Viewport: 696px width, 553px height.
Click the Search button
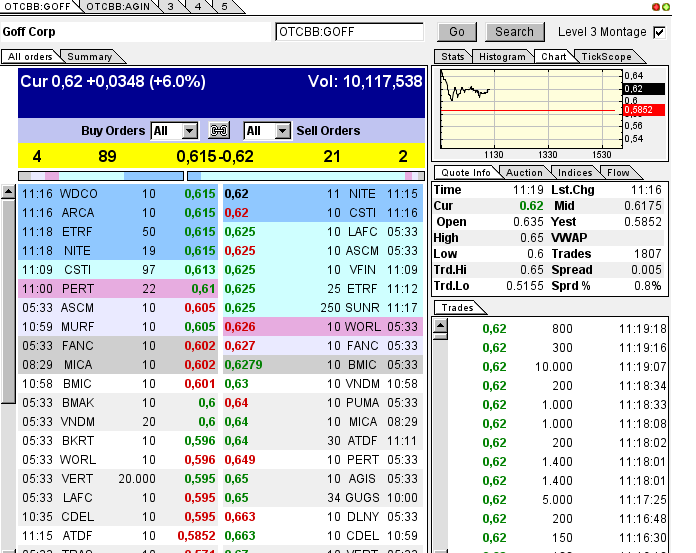click(515, 32)
